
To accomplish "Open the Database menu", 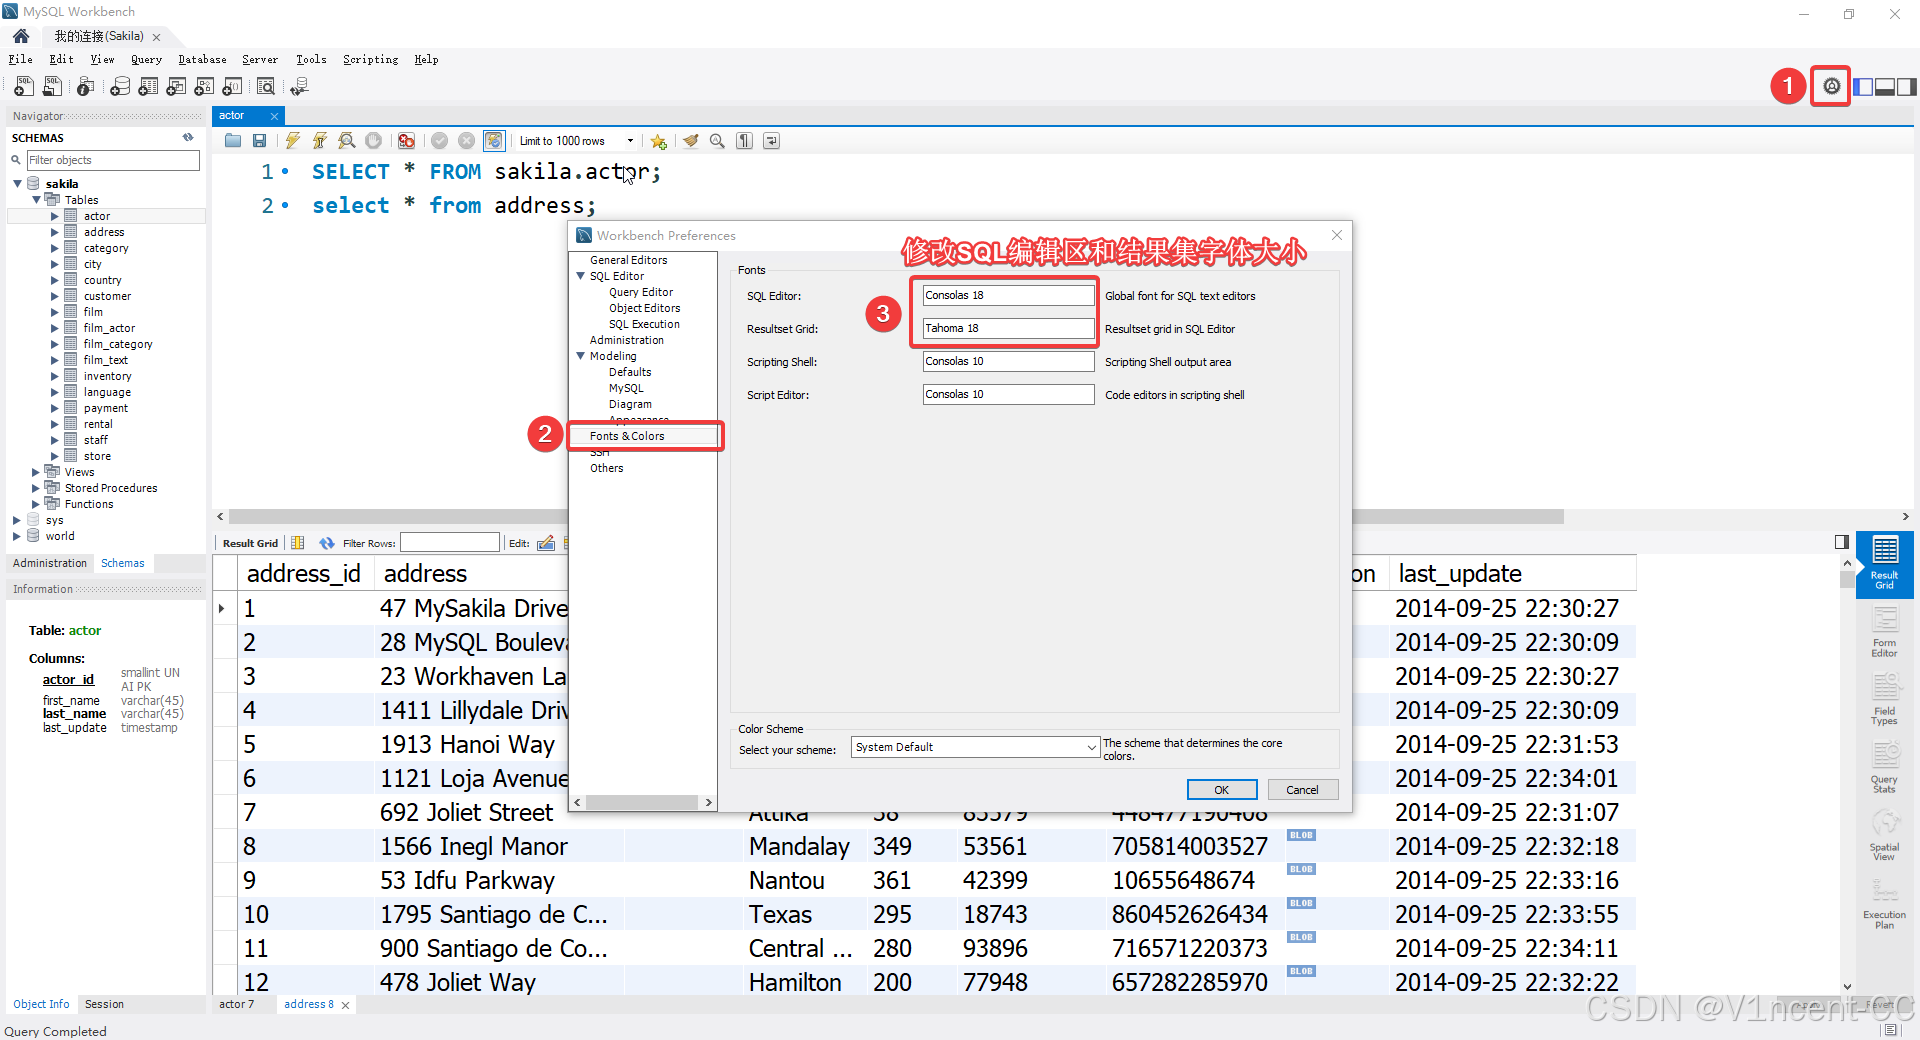I will (x=202, y=60).
